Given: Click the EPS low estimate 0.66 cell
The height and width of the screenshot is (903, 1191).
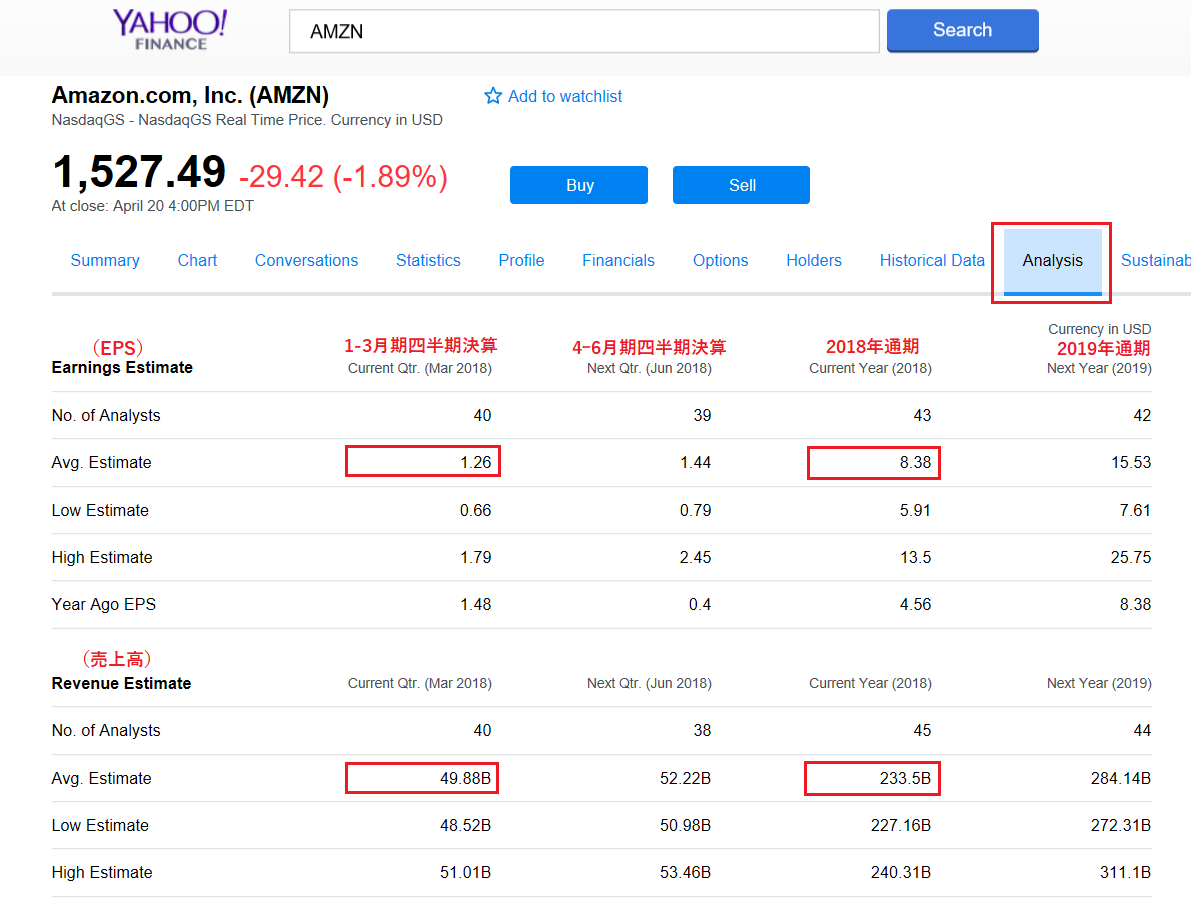Looking at the screenshot, I should [x=475, y=510].
